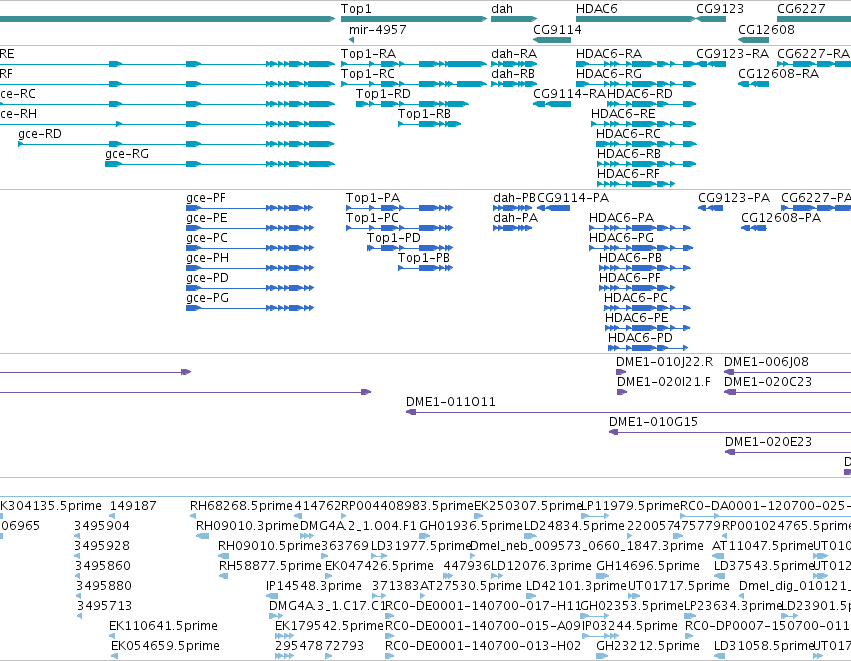Open the RH58877.5prime EST label

270,566
